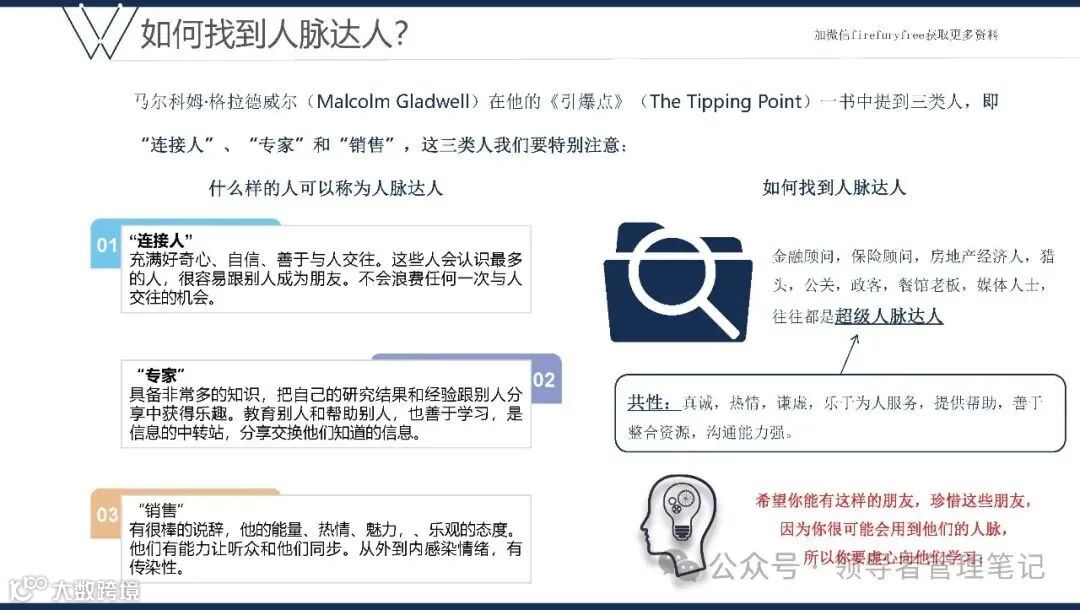
Task: Click the blue 01 number badge
Action: click(106, 244)
